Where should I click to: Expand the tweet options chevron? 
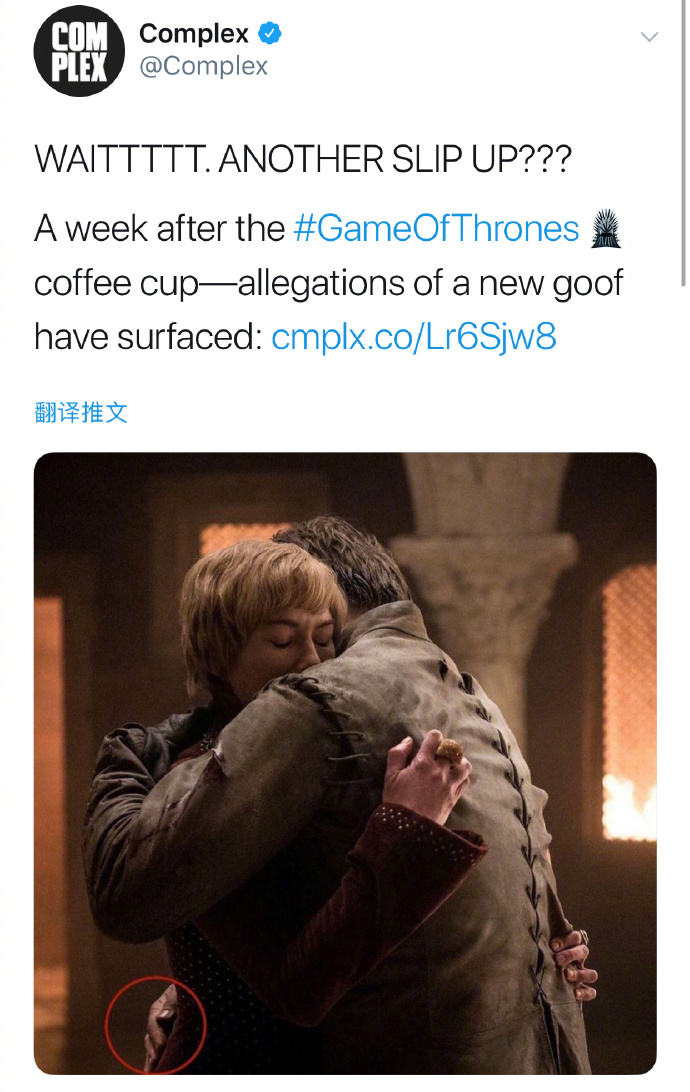[x=649, y=37]
